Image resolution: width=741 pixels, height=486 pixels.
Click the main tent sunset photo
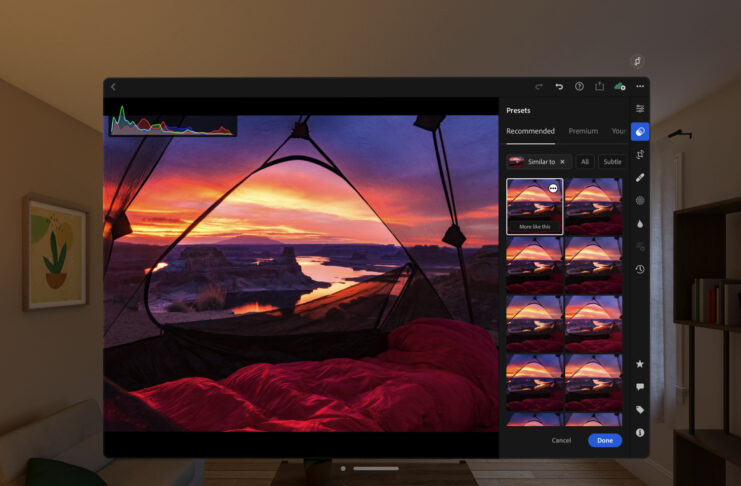301,273
